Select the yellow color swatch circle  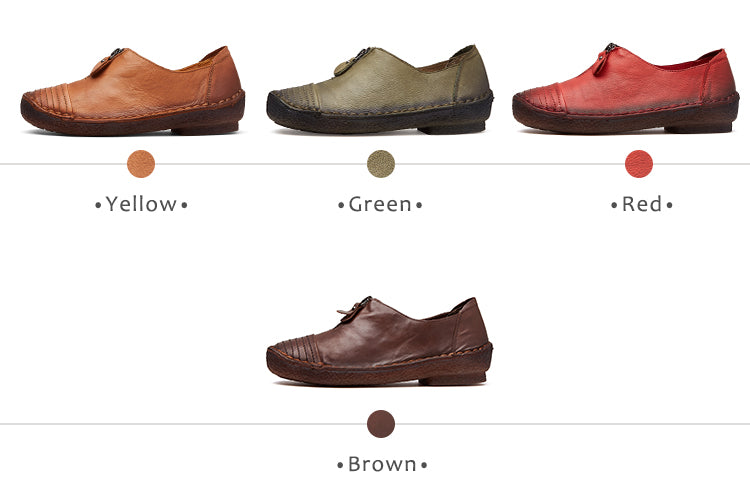[x=141, y=164]
